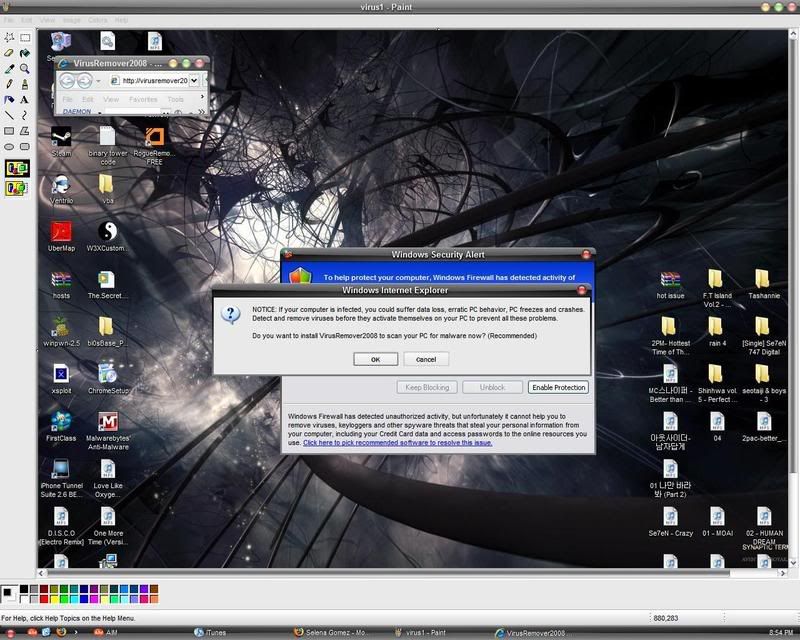800x640 pixels.
Task: Click OK in the Windows Internet Explorer dialog
Action: (x=376, y=359)
